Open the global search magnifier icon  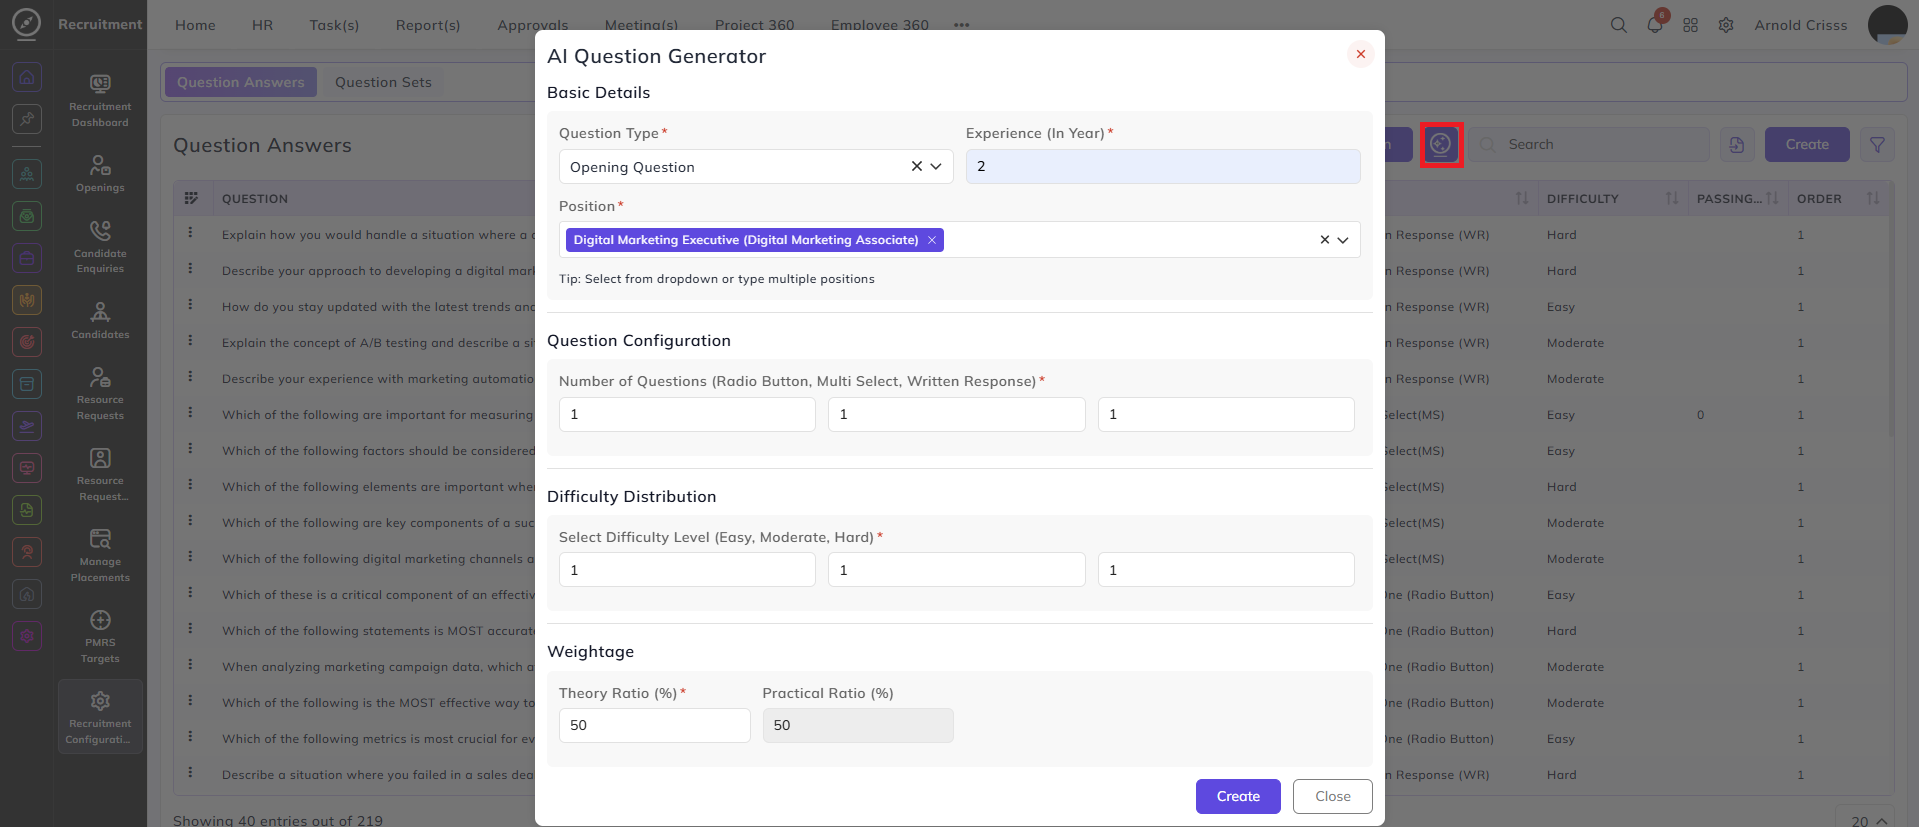[1618, 25]
